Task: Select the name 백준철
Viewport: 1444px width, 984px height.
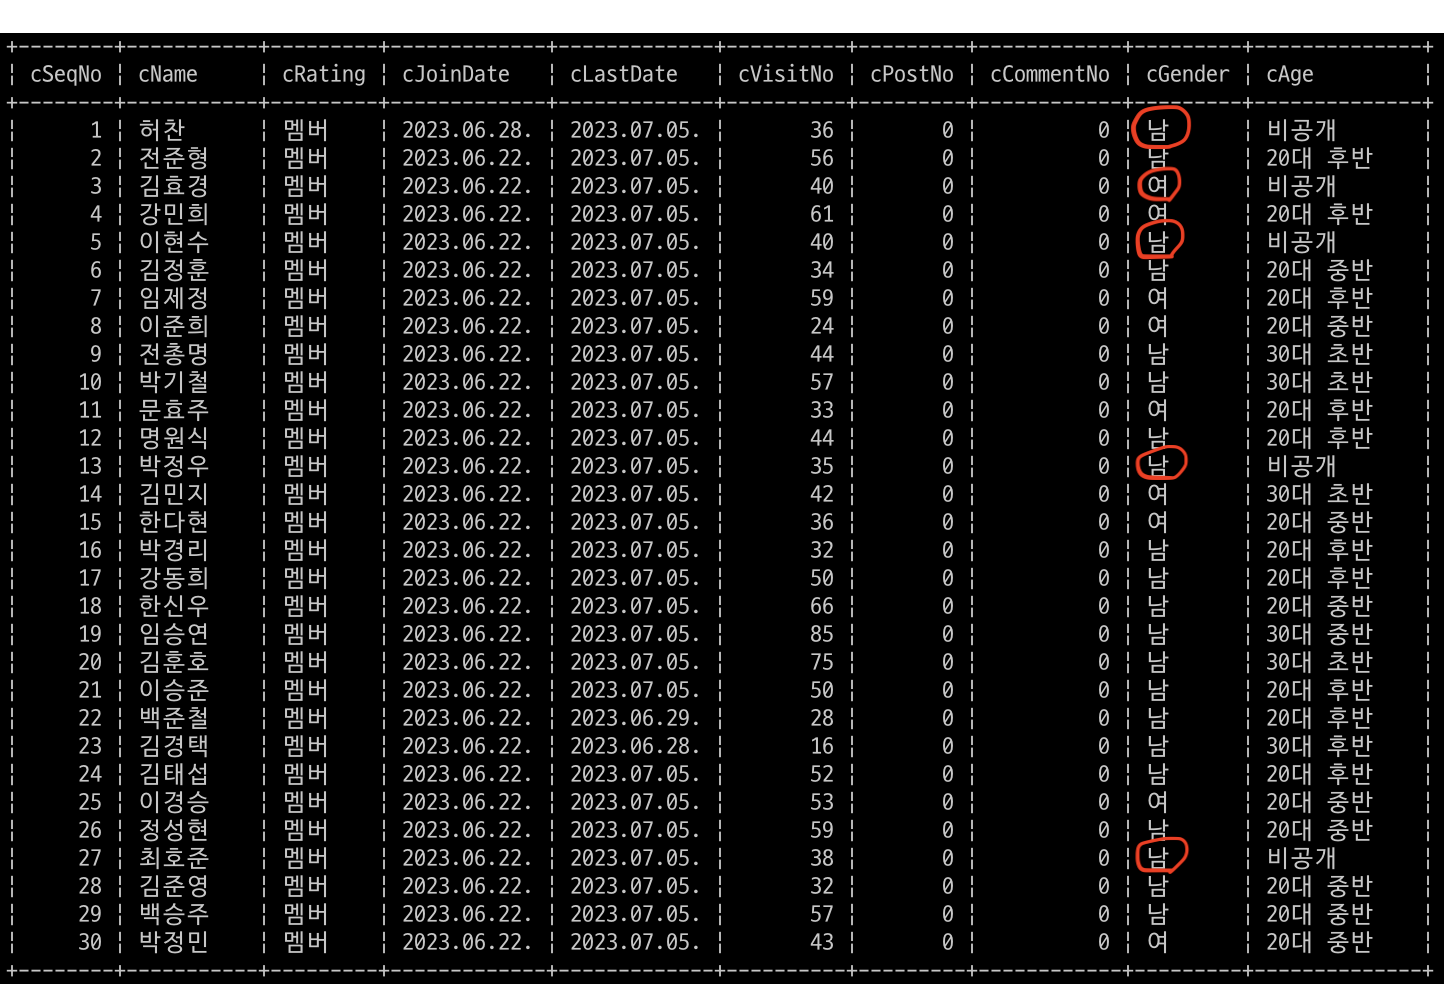Action: (174, 718)
